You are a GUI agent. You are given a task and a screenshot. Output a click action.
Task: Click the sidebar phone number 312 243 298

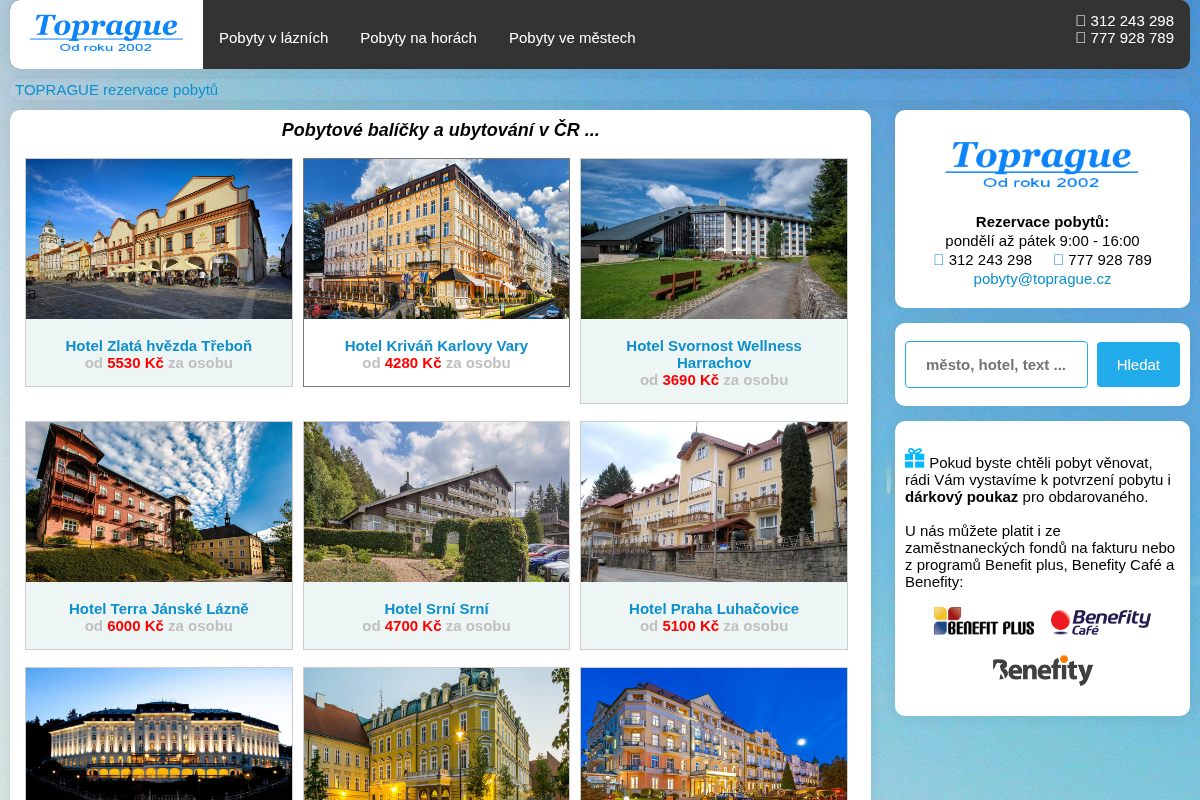pos(990,260)
